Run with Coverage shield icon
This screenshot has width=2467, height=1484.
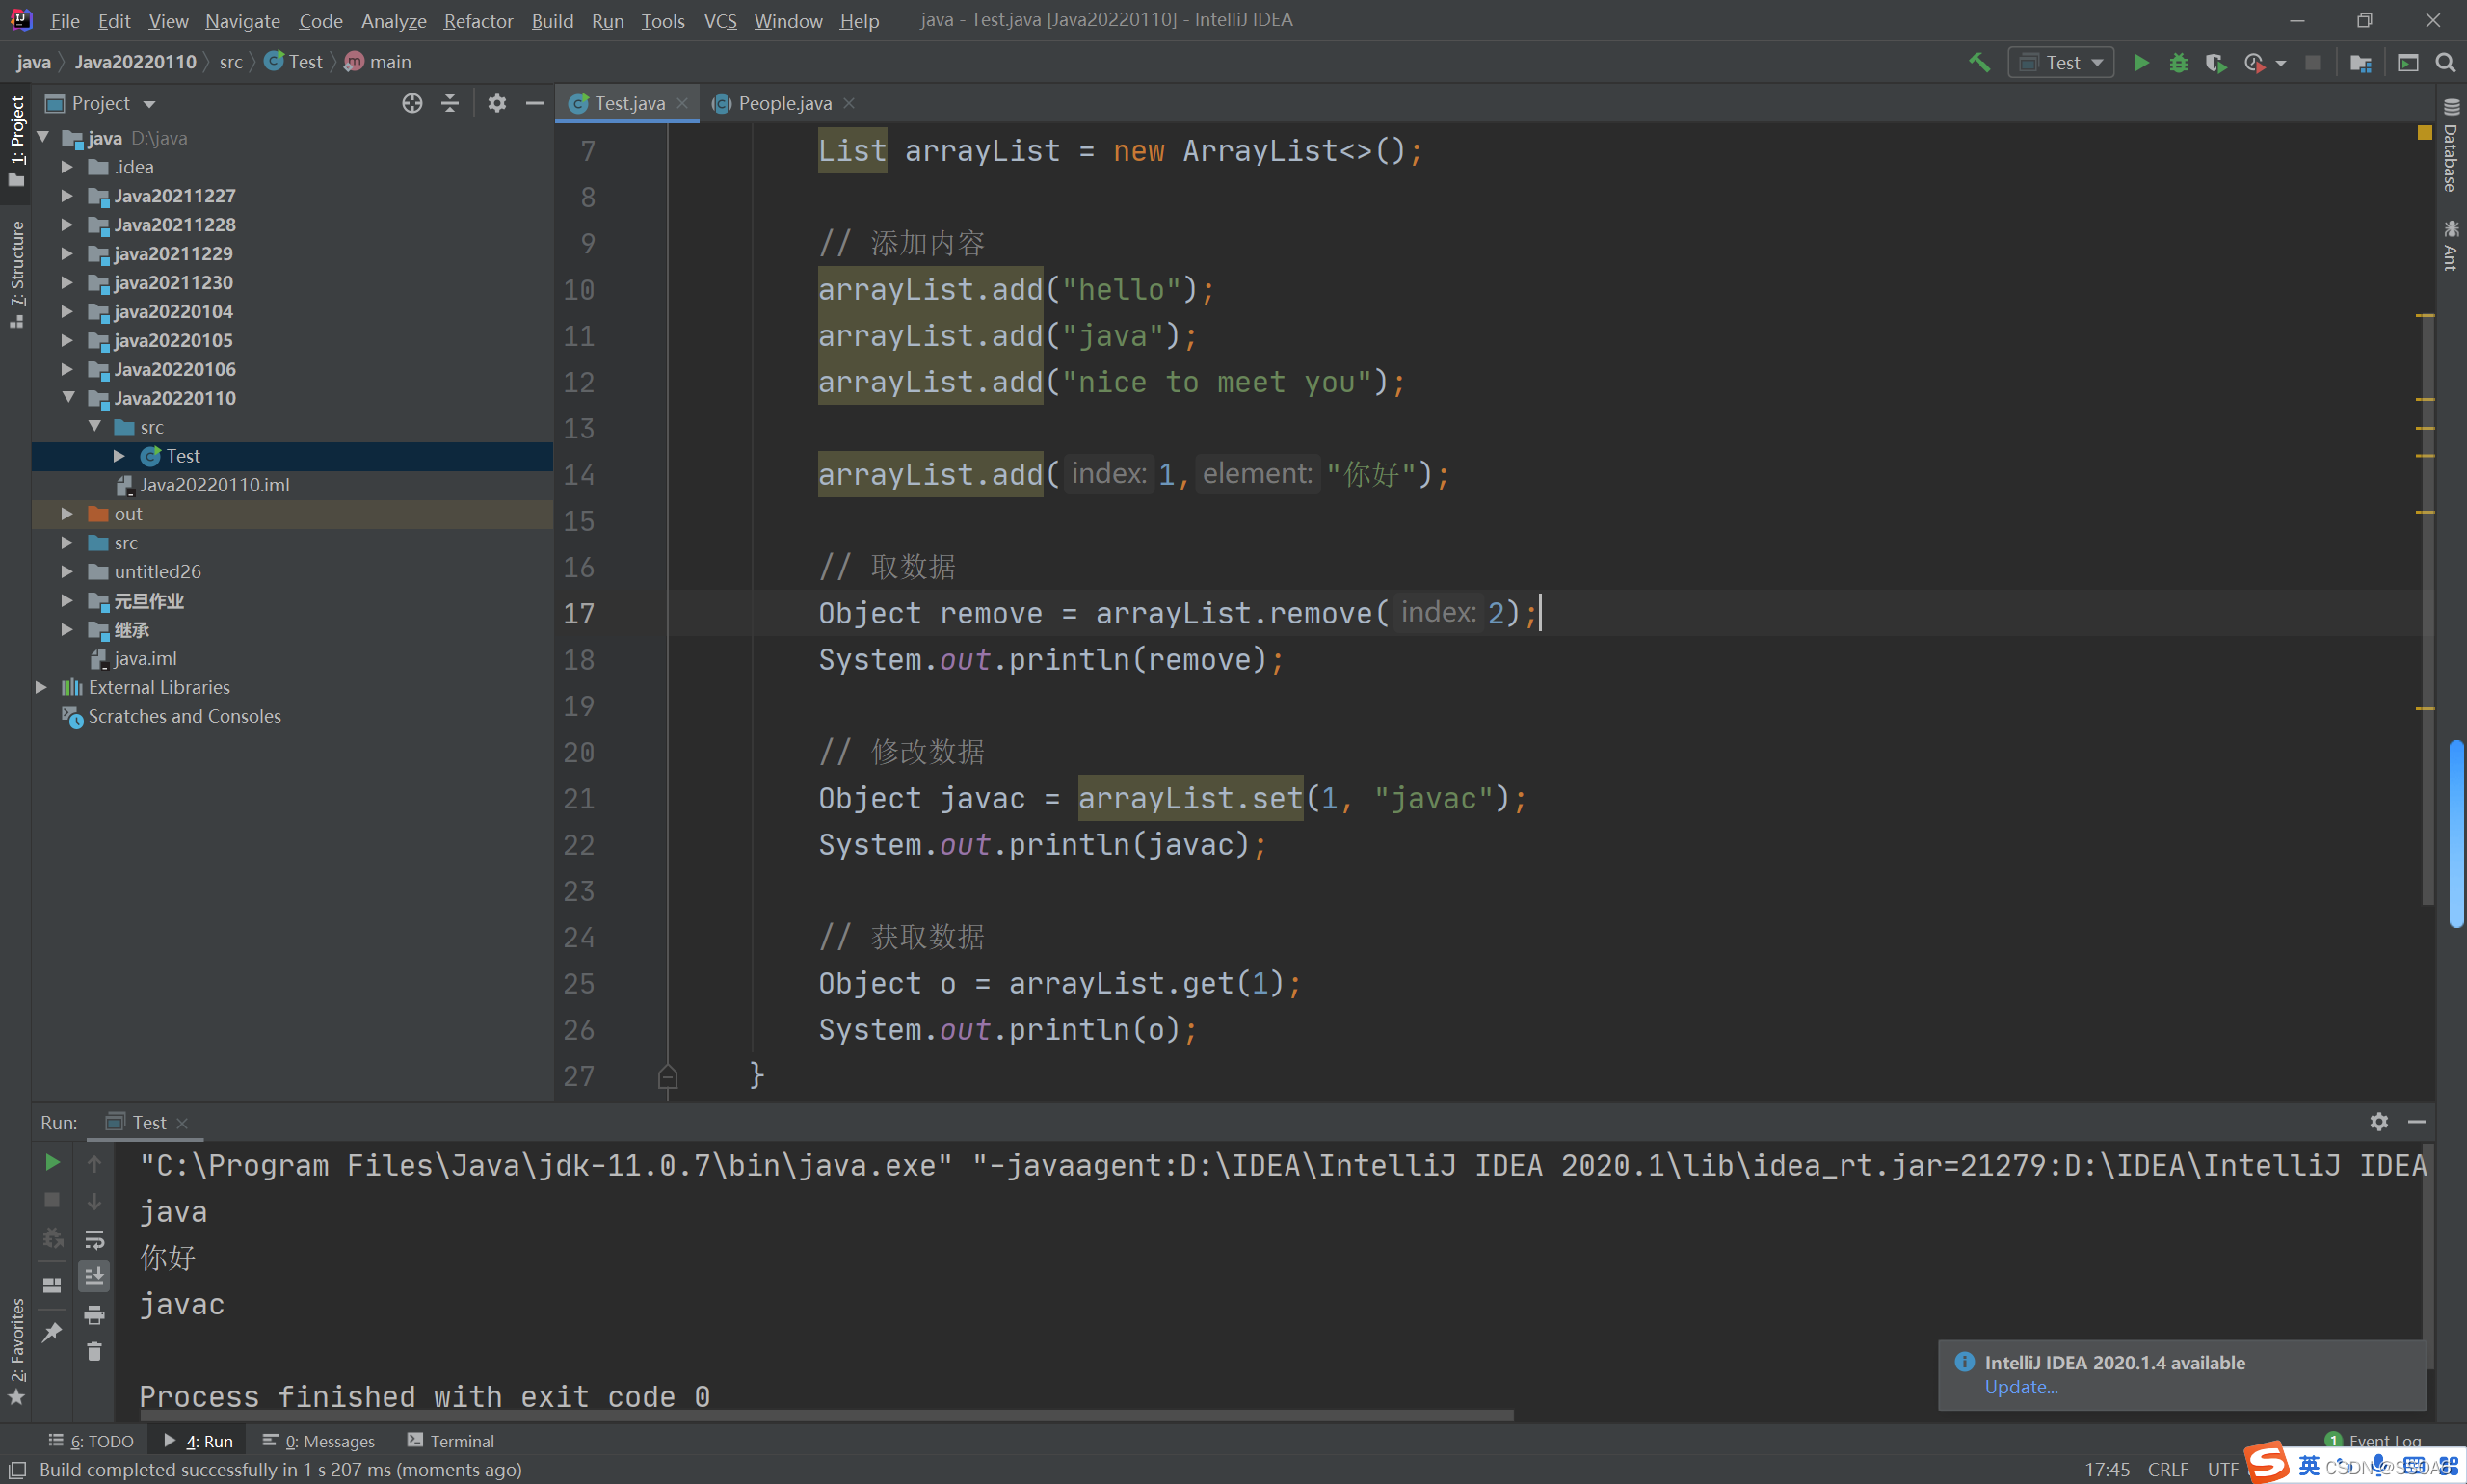tap(2215, 62)
